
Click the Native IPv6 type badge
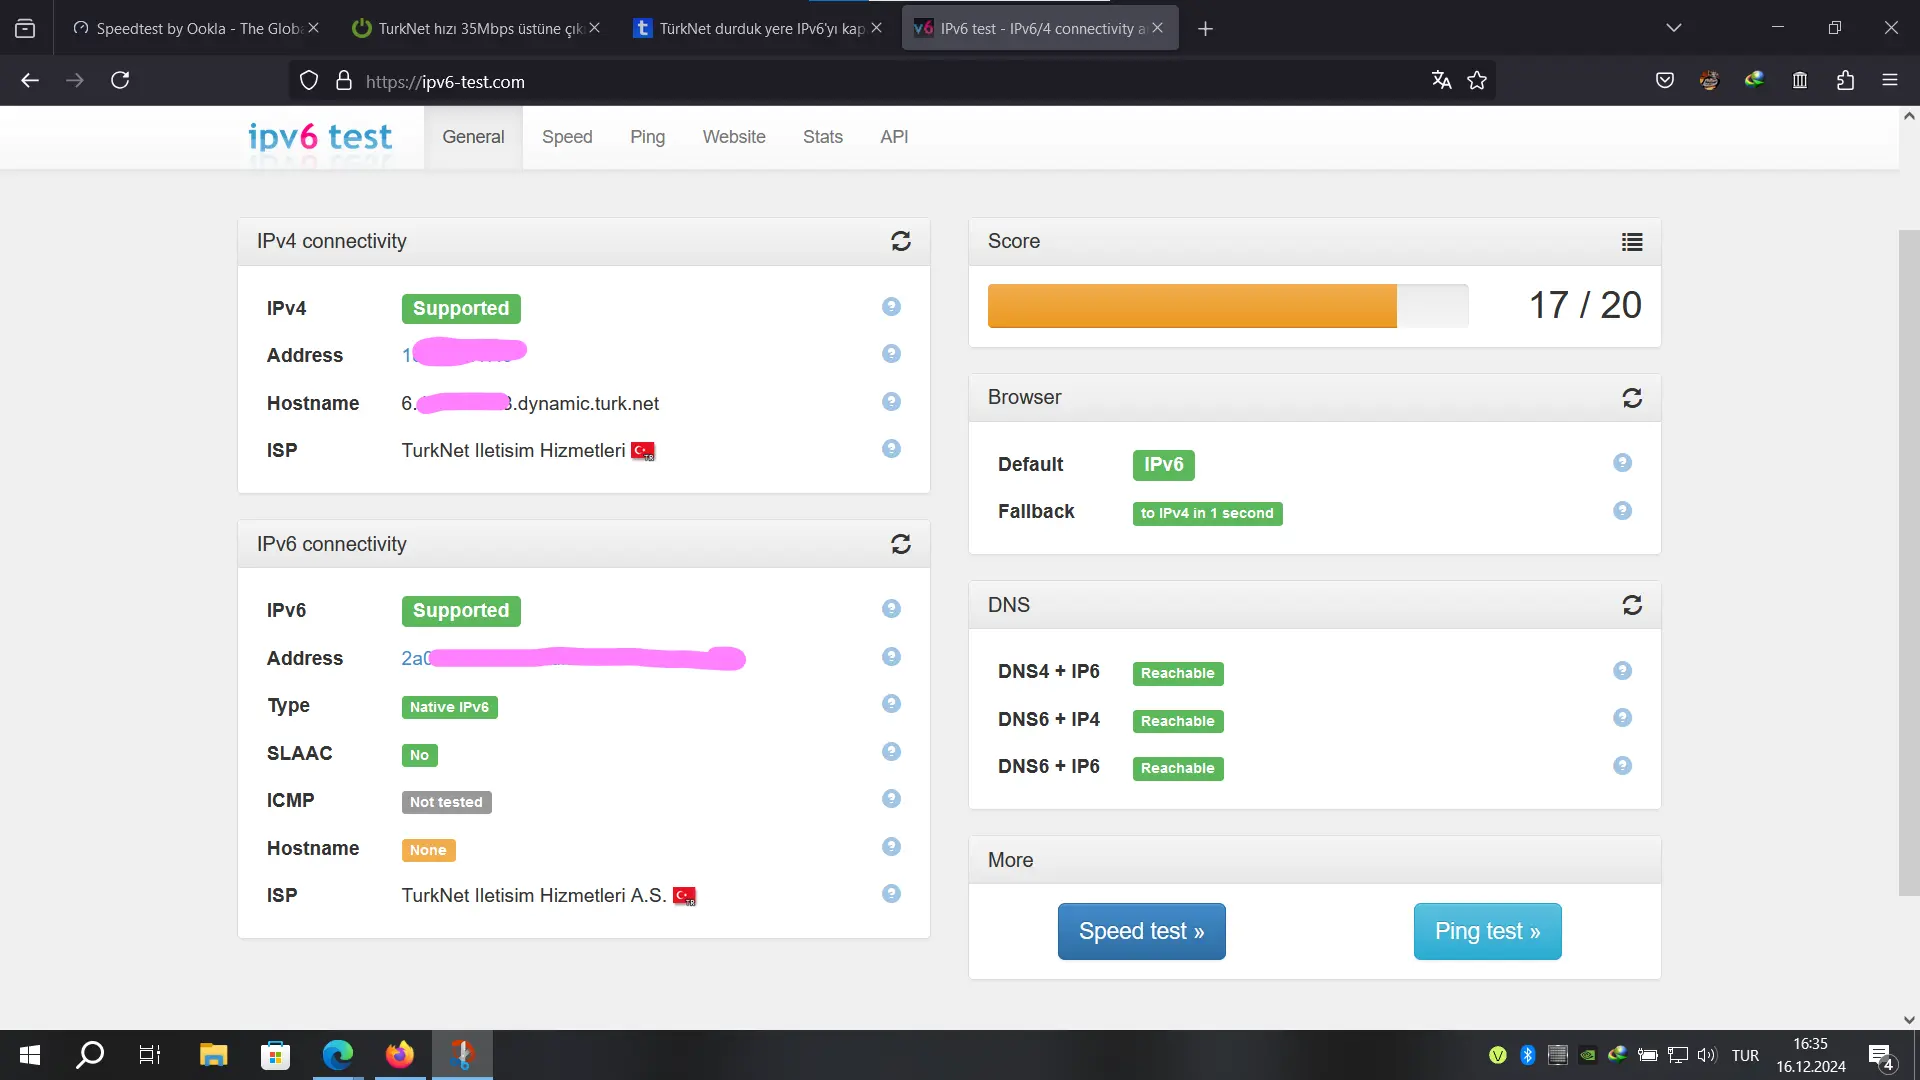point(449,707)
